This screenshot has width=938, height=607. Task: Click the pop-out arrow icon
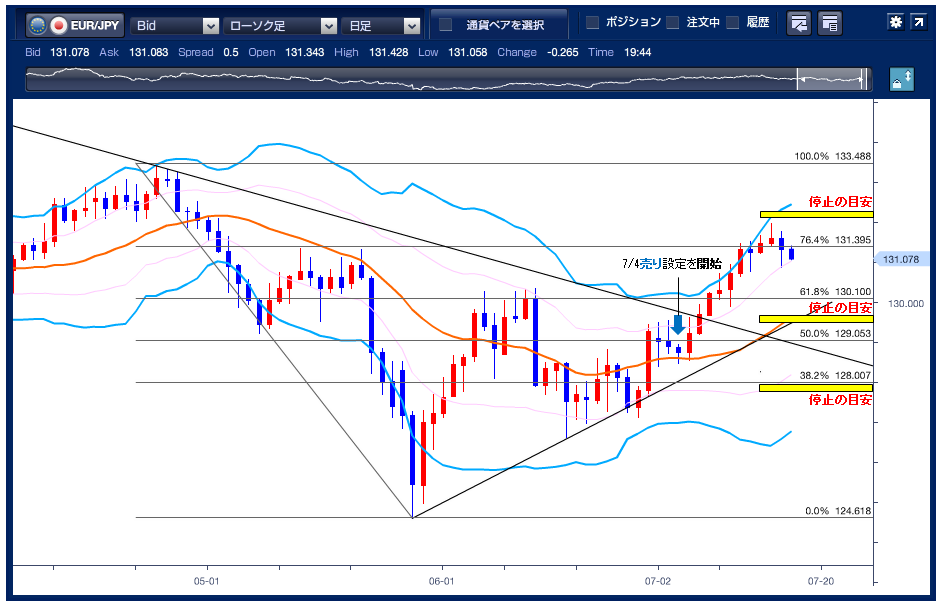(x=918, y=22)
